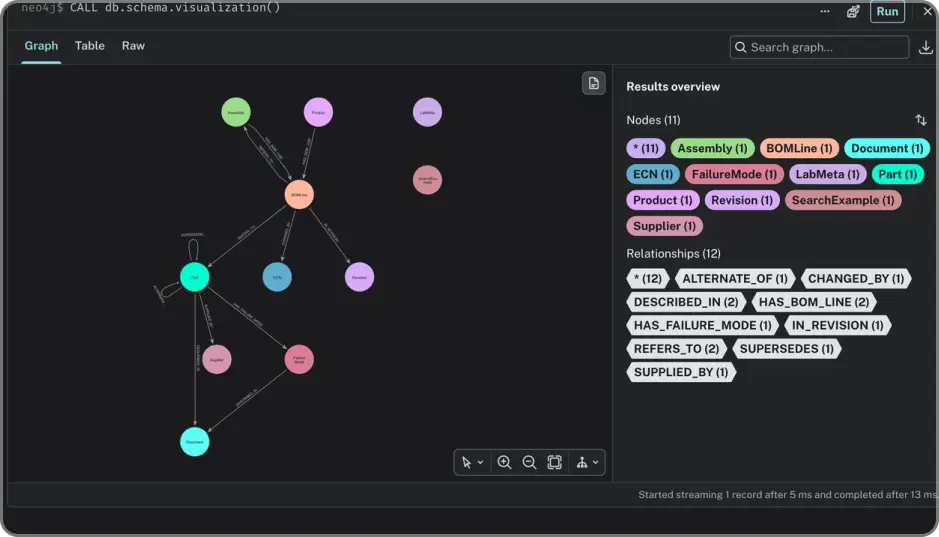Switch to the Graph tab

(x=41, y=46)
